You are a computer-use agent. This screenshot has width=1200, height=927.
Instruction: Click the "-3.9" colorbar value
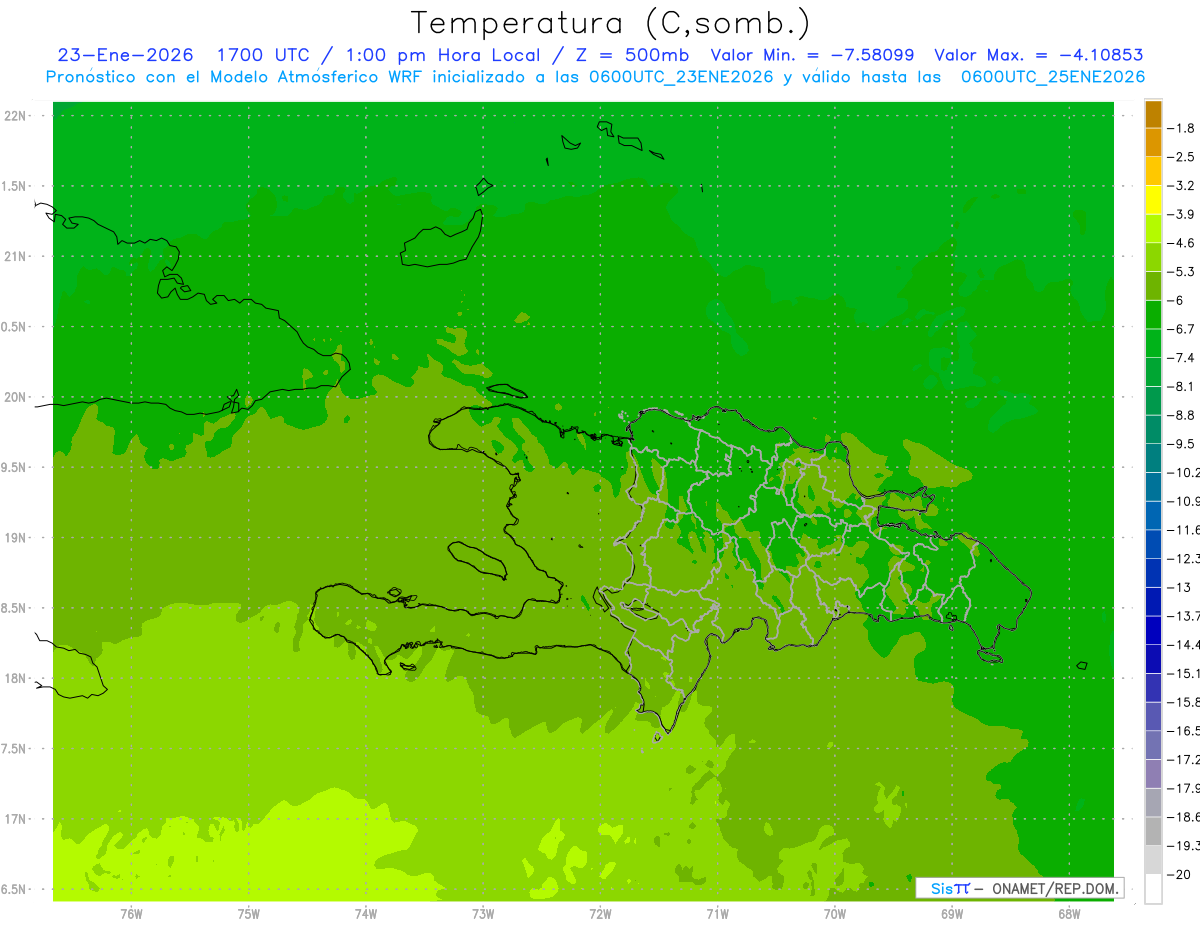point(1180,214)
